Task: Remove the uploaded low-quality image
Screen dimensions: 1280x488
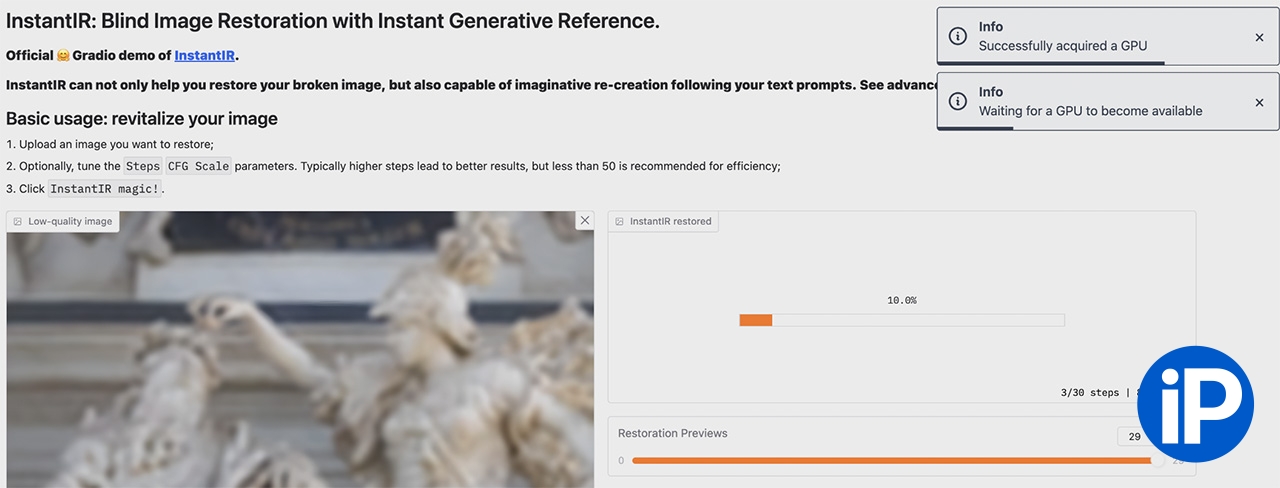Action: pyautogui.click(x=585, y=221)
